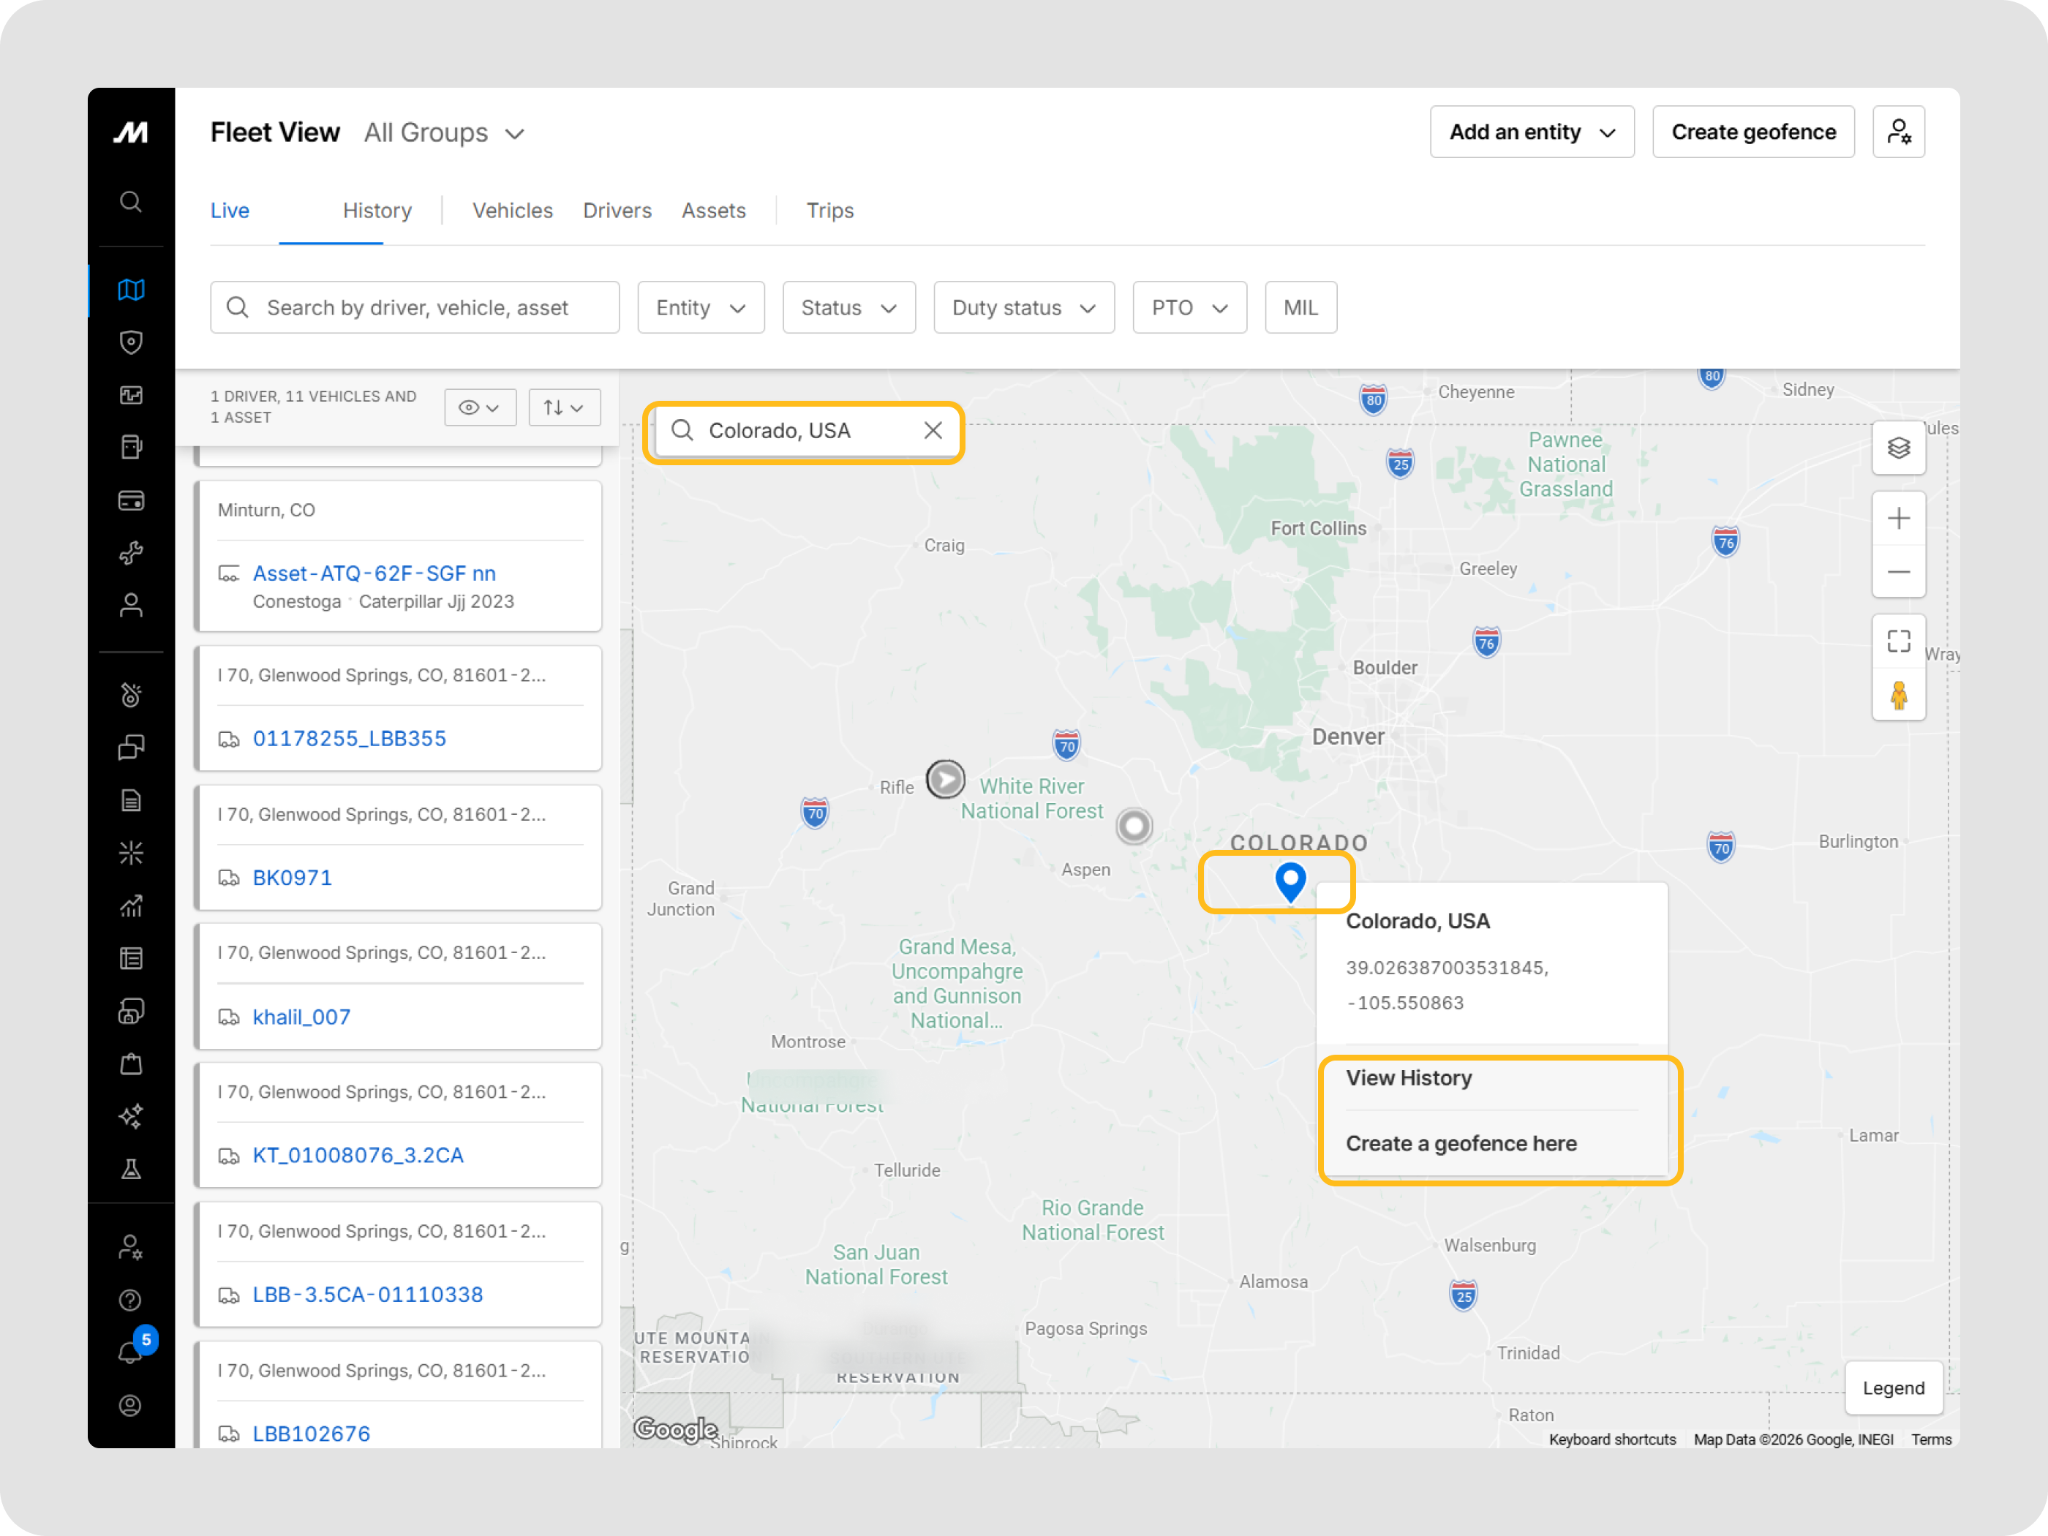Click the sidebar search magnifier icon

(x=131, y=202)
